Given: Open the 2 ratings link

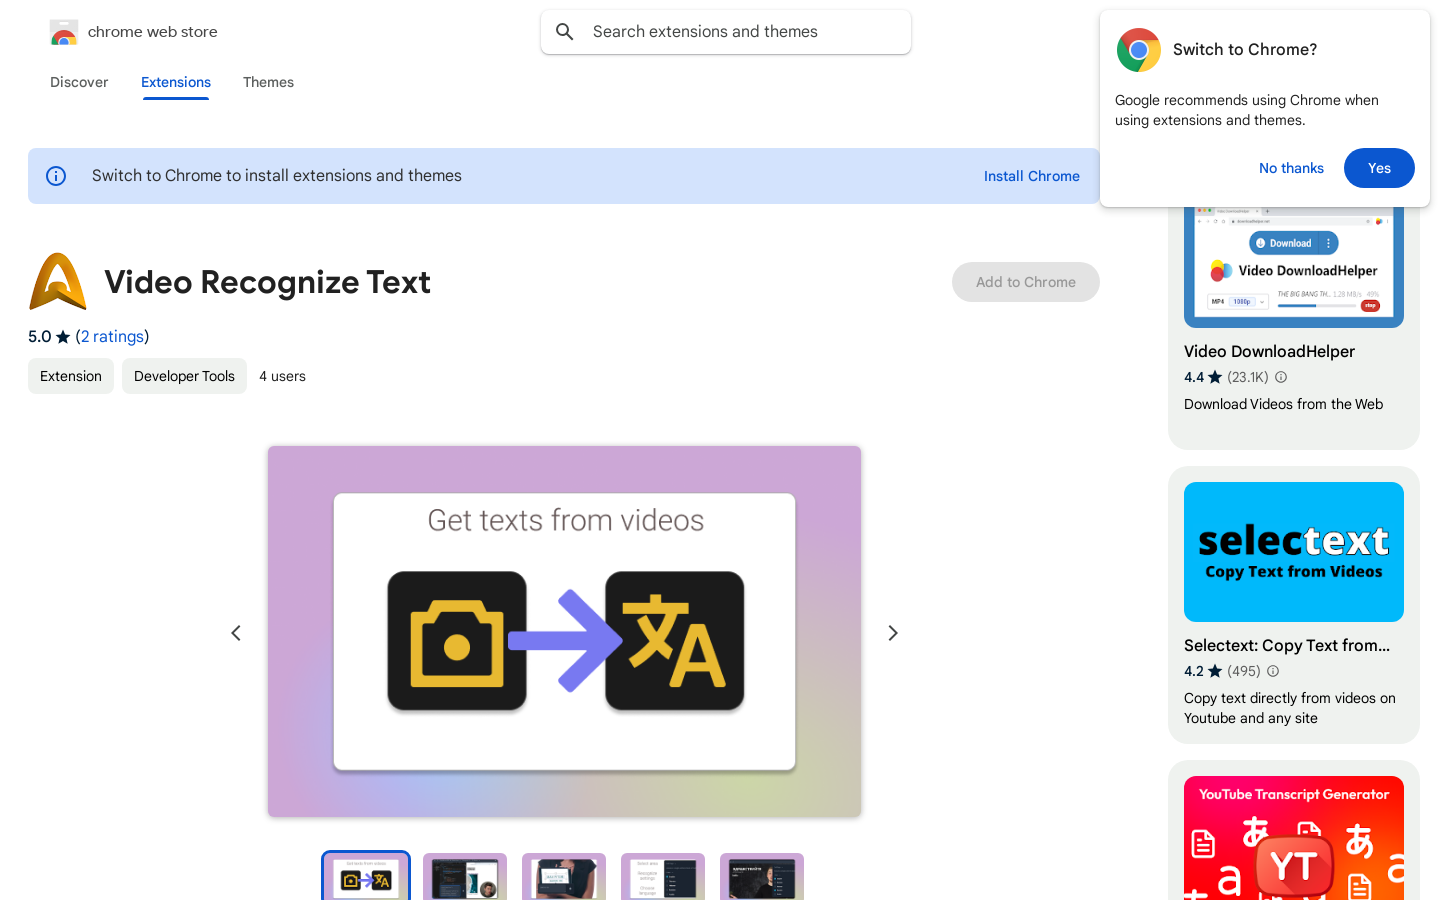Looking at the screenshot, I should click(113, 336).
